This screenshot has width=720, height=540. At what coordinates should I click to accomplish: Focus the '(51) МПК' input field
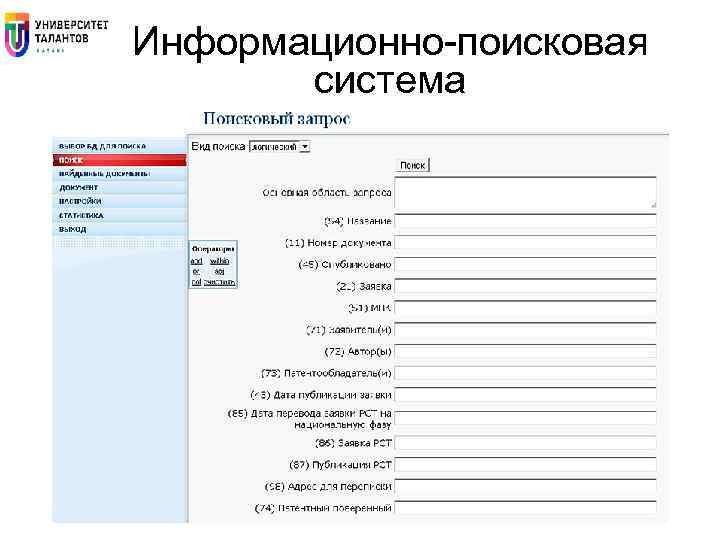coord(525,308)
